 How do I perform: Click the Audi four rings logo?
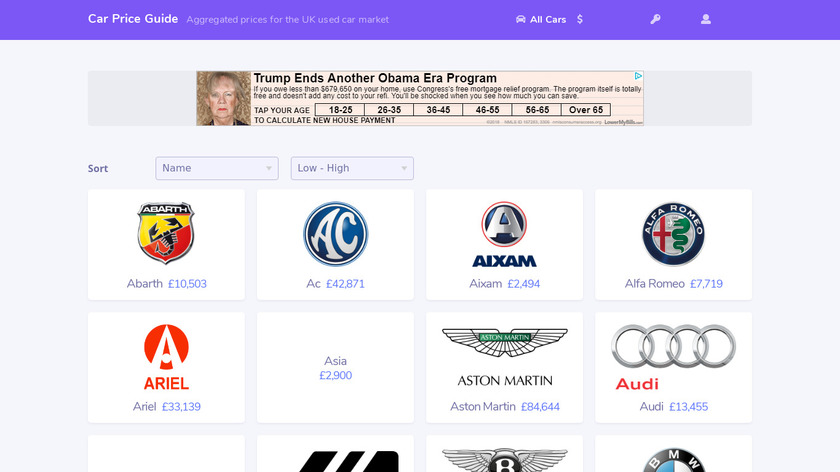[x=673, y=357]
